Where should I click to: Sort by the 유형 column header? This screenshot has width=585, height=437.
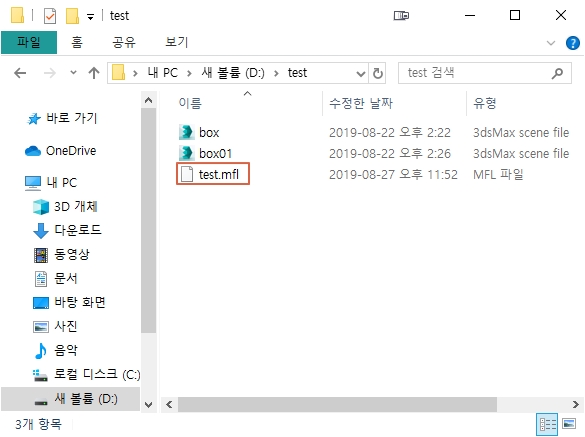click(485, 103)
